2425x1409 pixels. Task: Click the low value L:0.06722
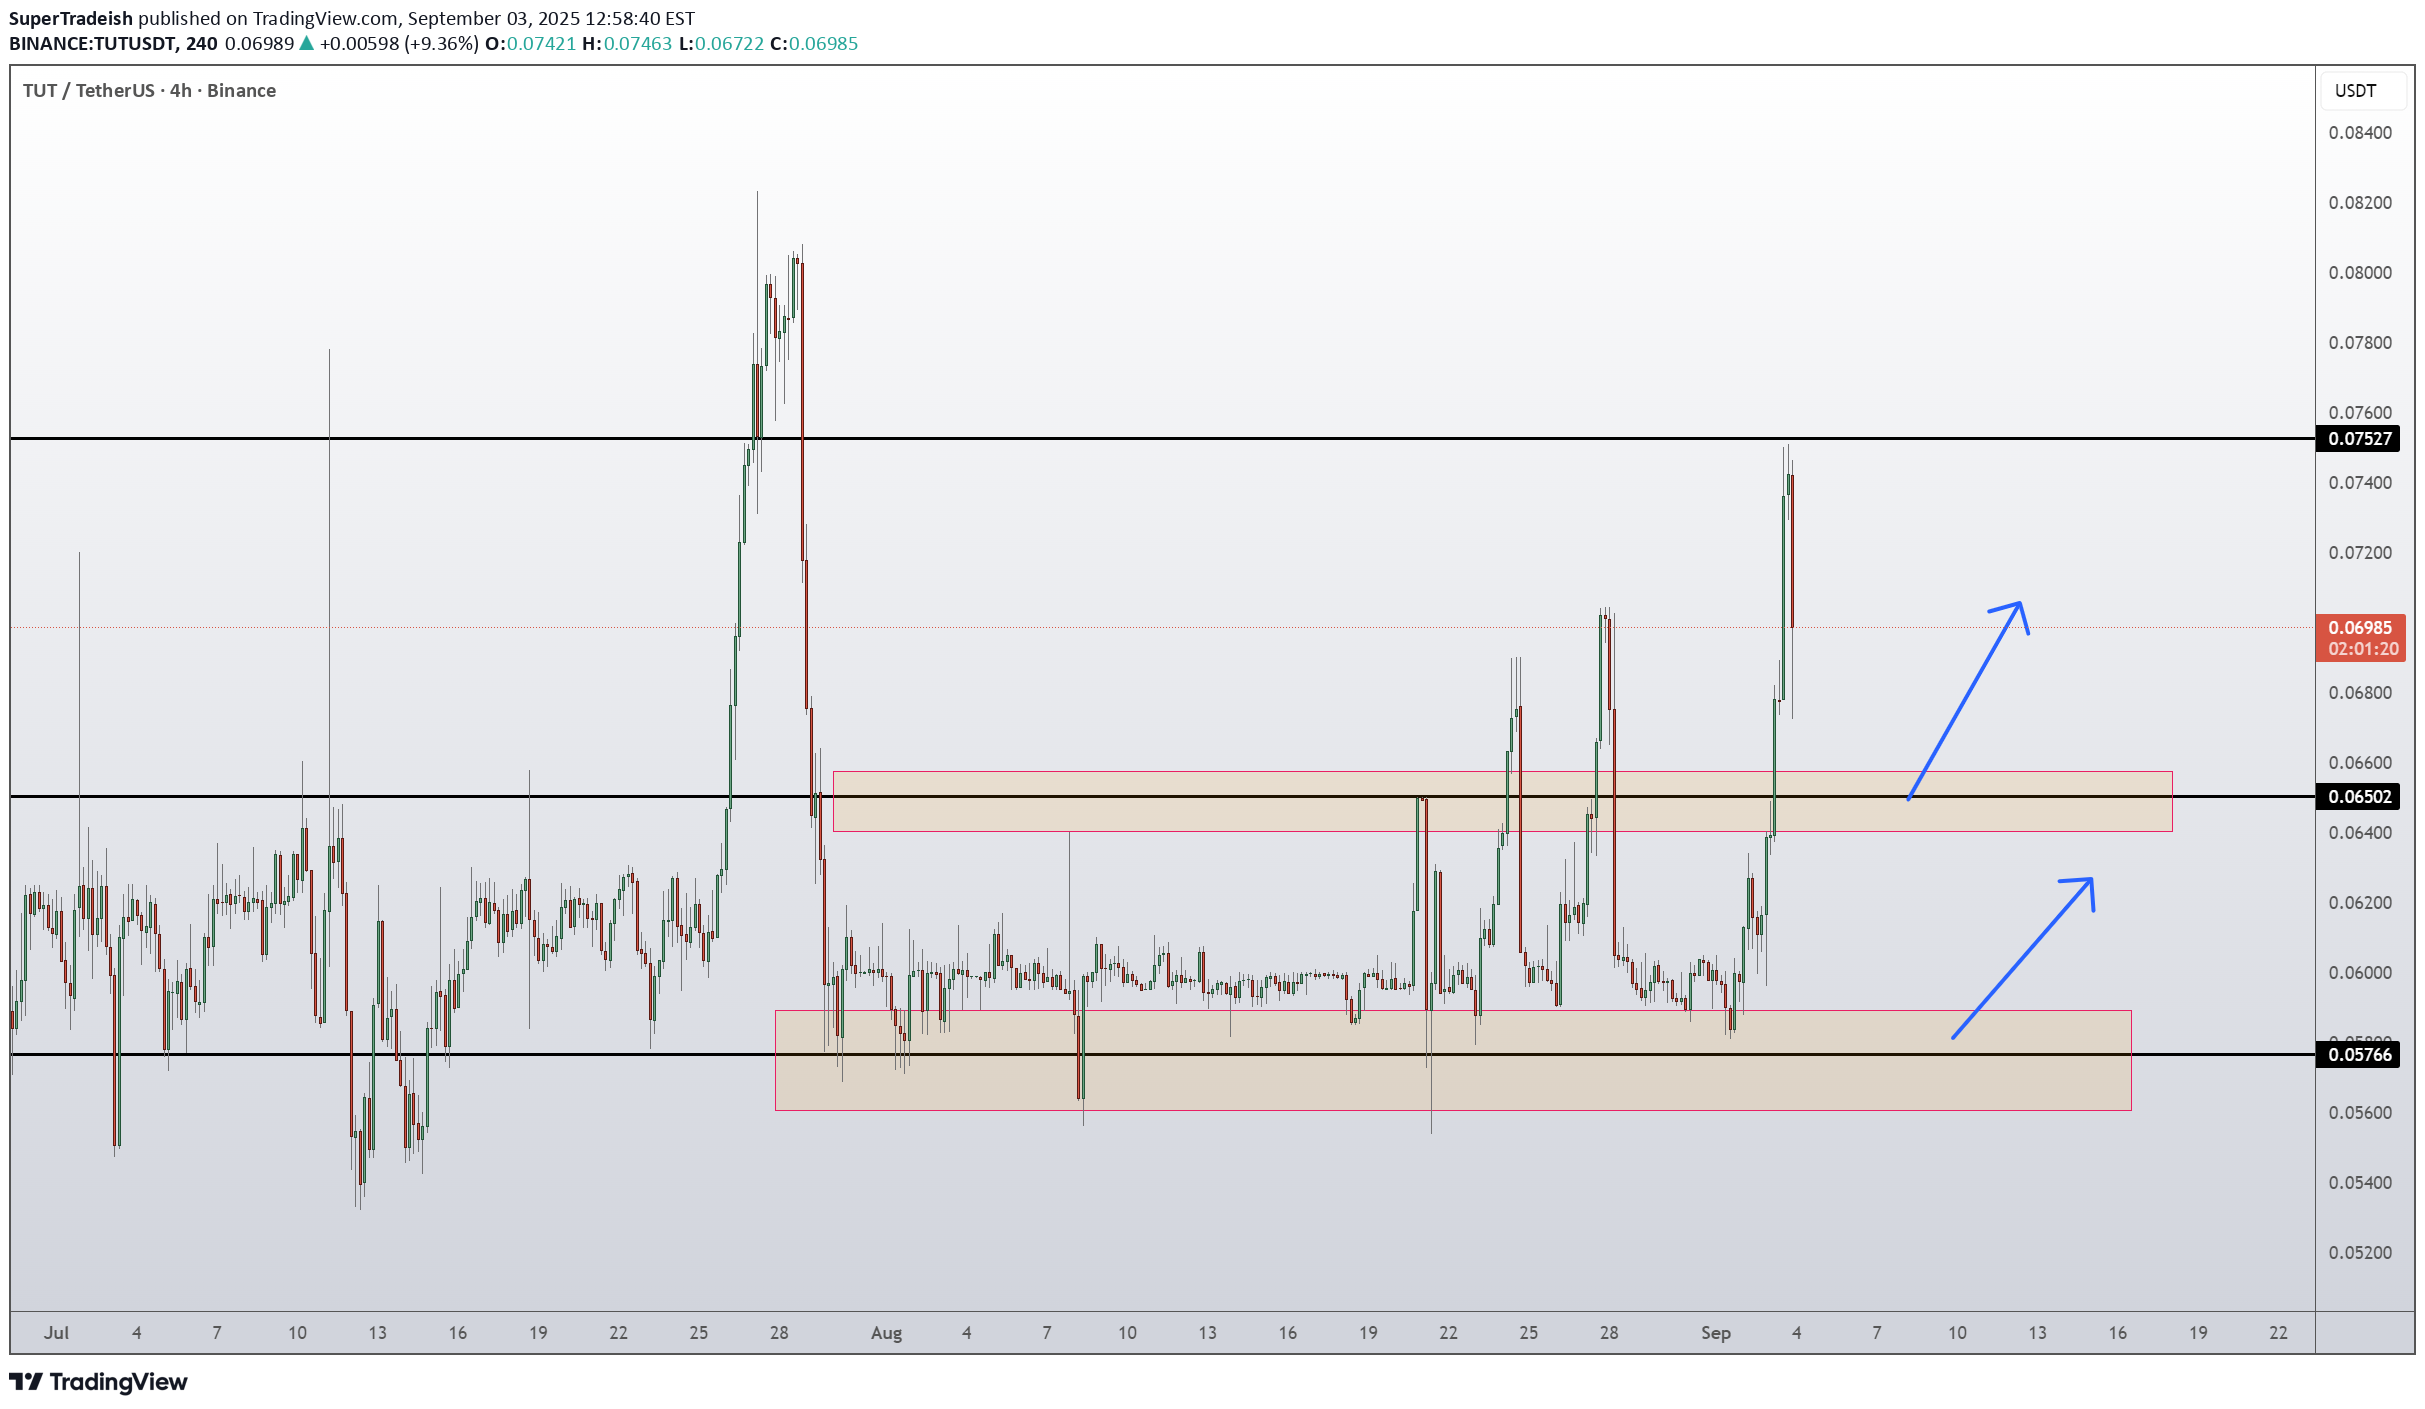click(721, 43)
